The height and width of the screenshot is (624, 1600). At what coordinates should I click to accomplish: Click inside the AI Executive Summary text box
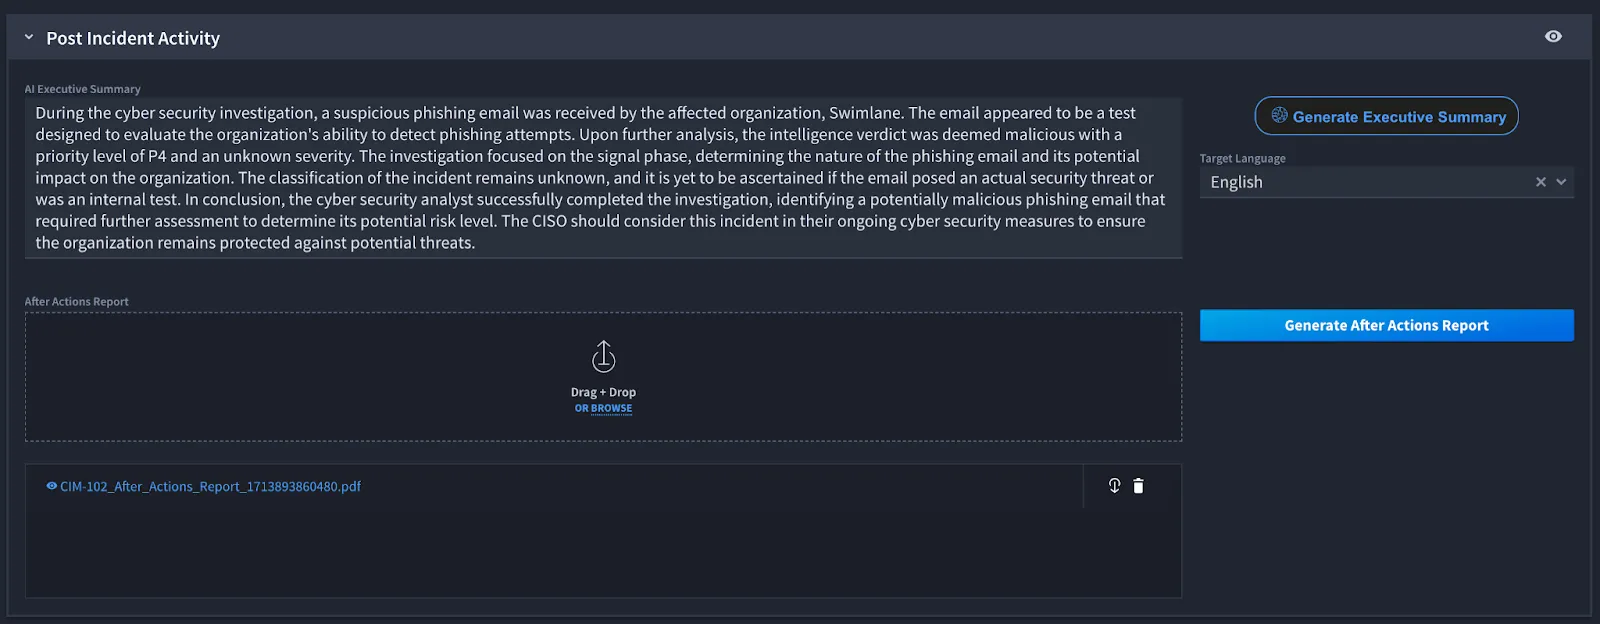[x=603, y=178]
